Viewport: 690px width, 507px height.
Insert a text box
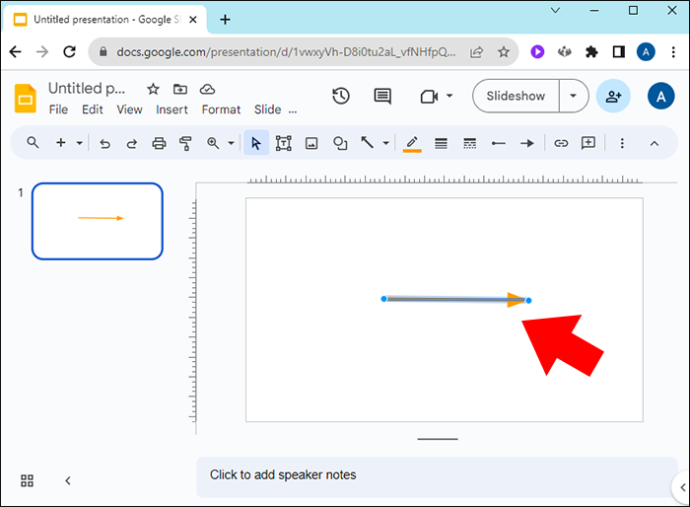click(283, 143)
